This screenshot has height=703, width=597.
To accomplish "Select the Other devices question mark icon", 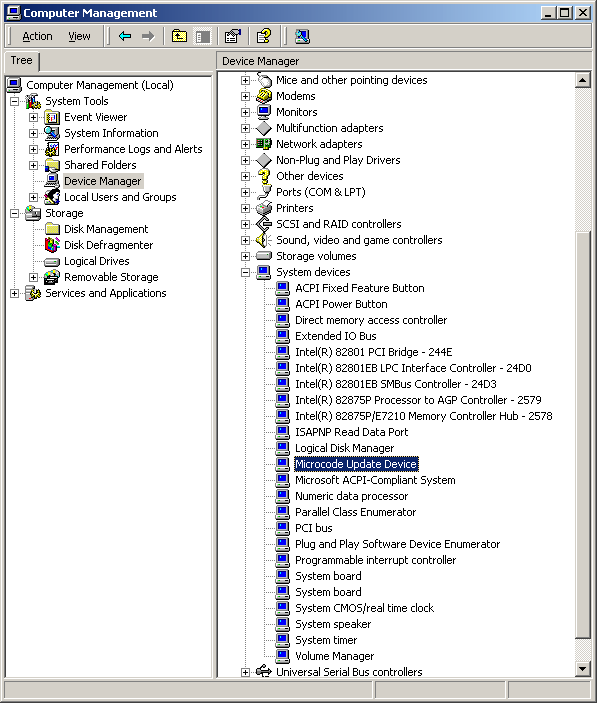I will [264, 176].
